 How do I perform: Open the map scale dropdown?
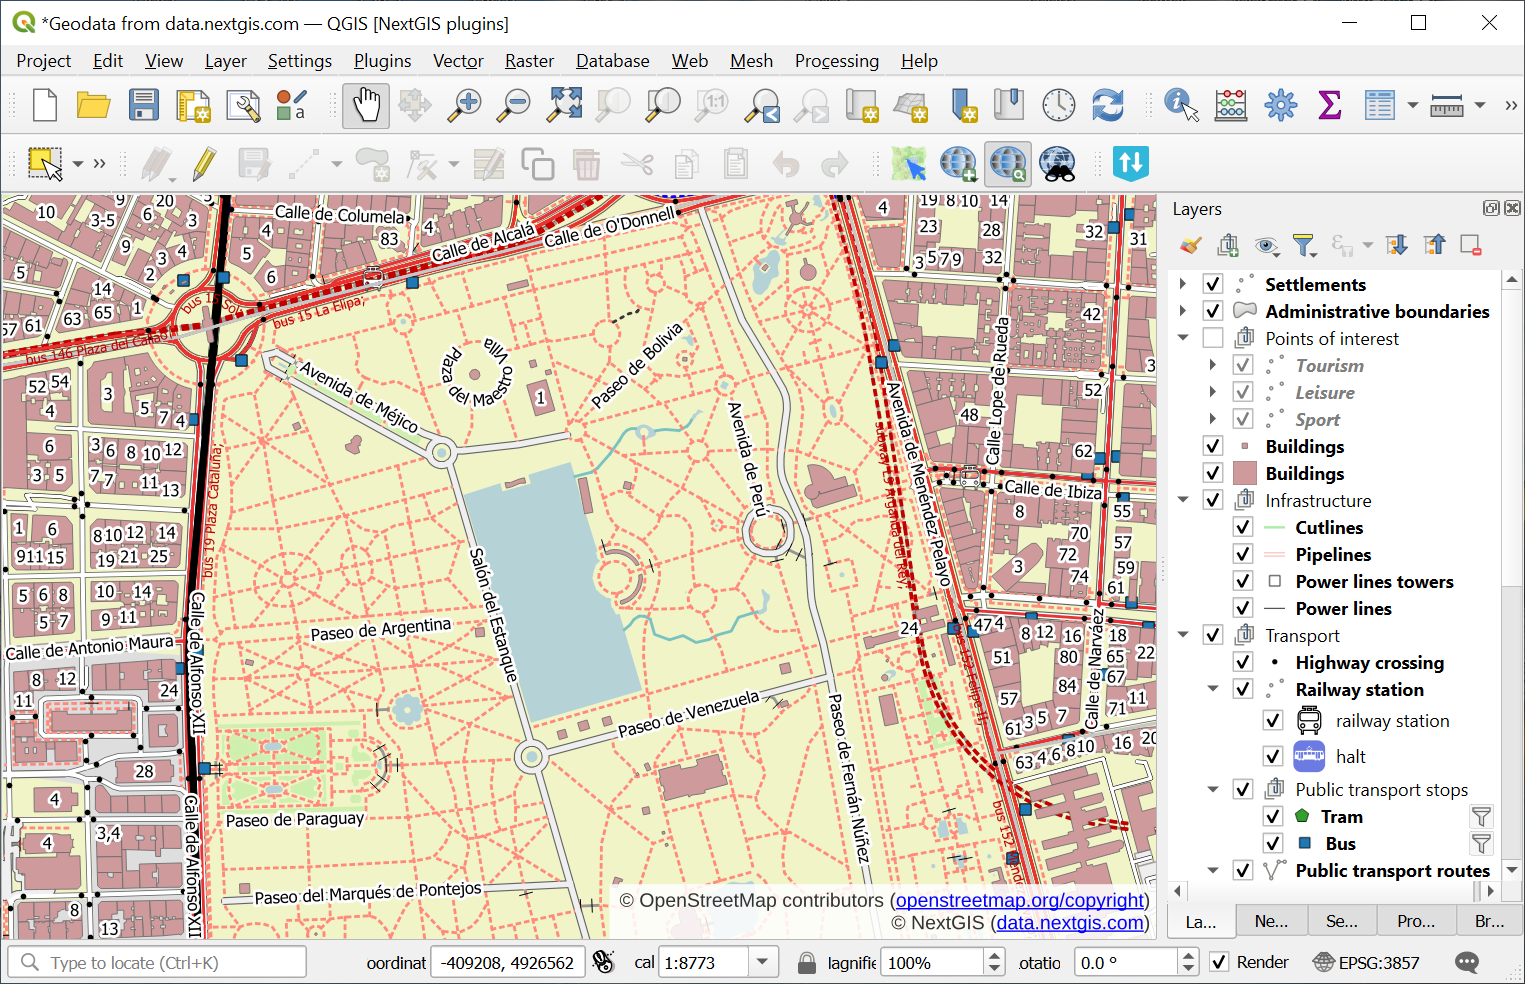763,961
